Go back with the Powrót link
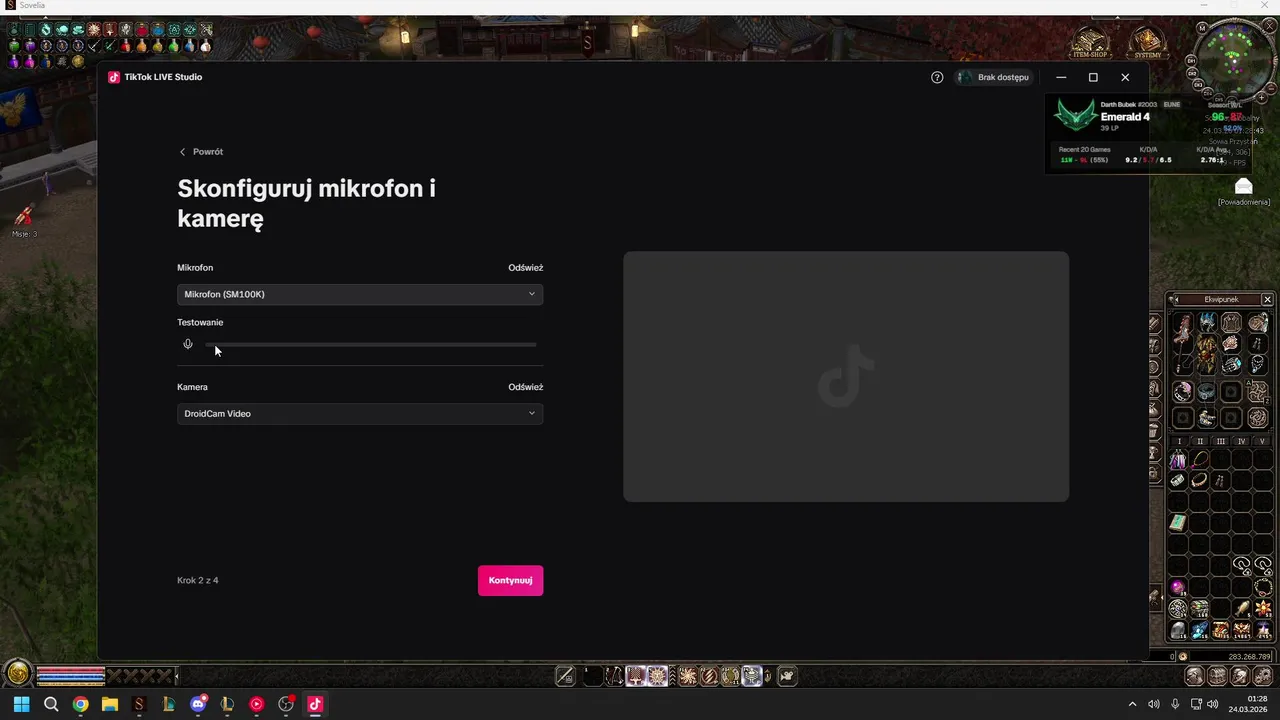The width and height of the screenshot is (1280, 720). pyautogui.click(x=201, y=152)
